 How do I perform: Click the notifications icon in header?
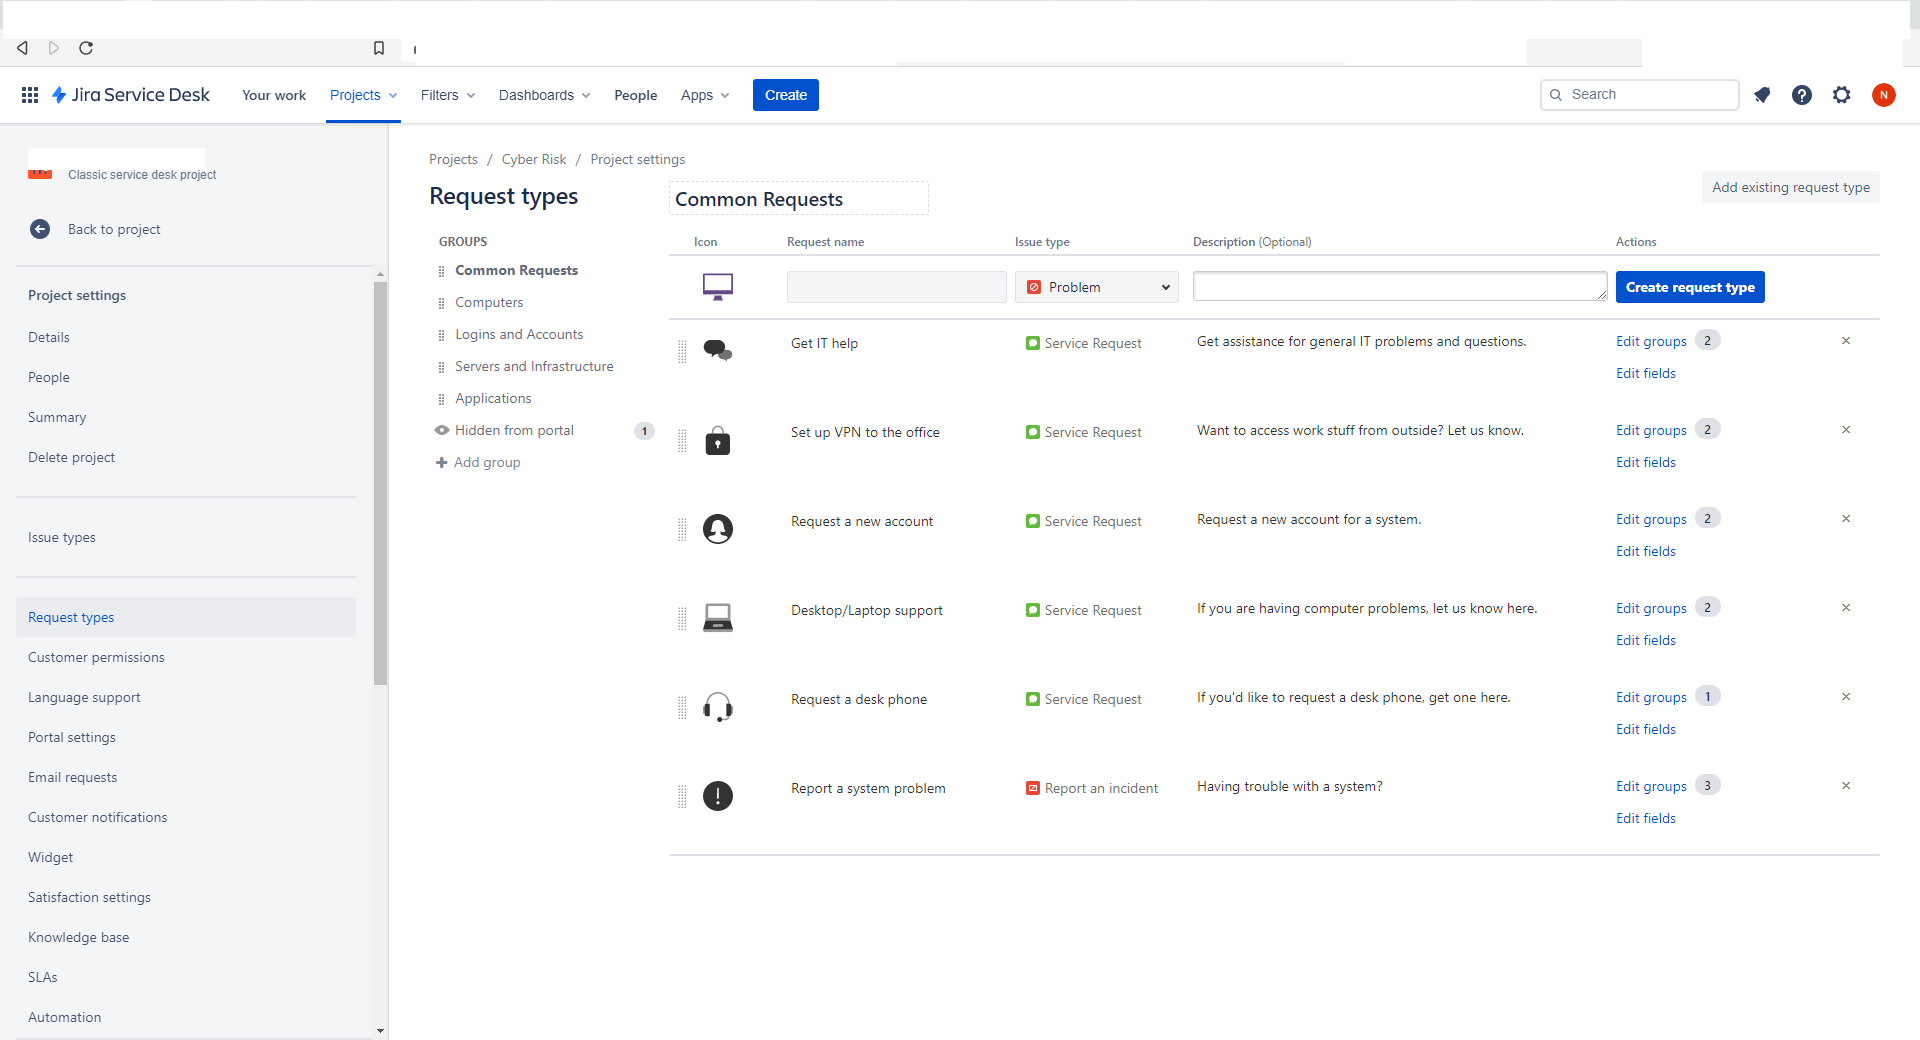[1762, 95]
